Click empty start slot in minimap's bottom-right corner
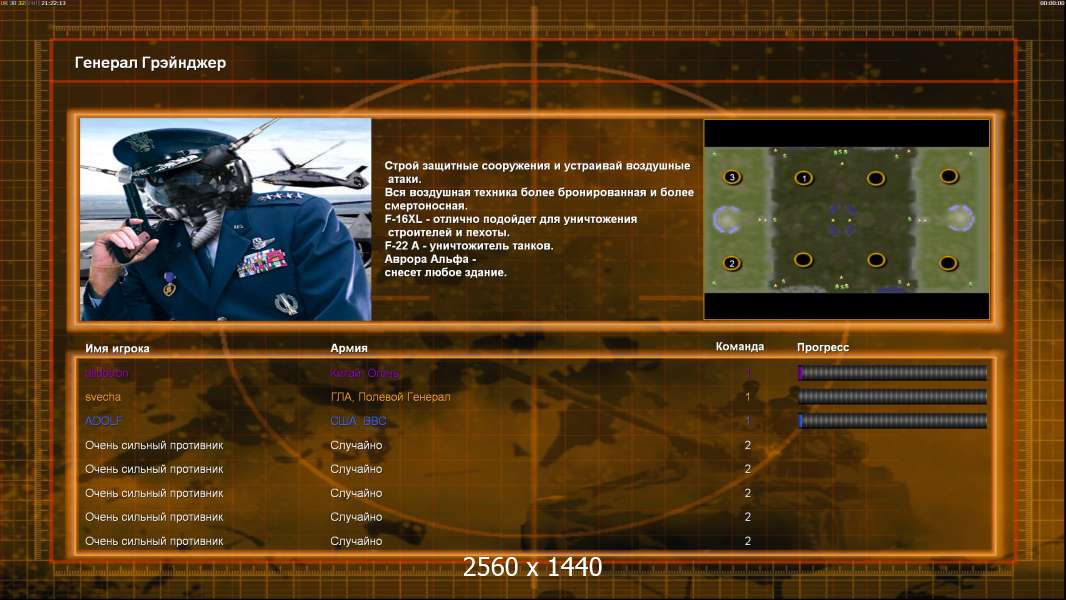 (x=949, y=262)
